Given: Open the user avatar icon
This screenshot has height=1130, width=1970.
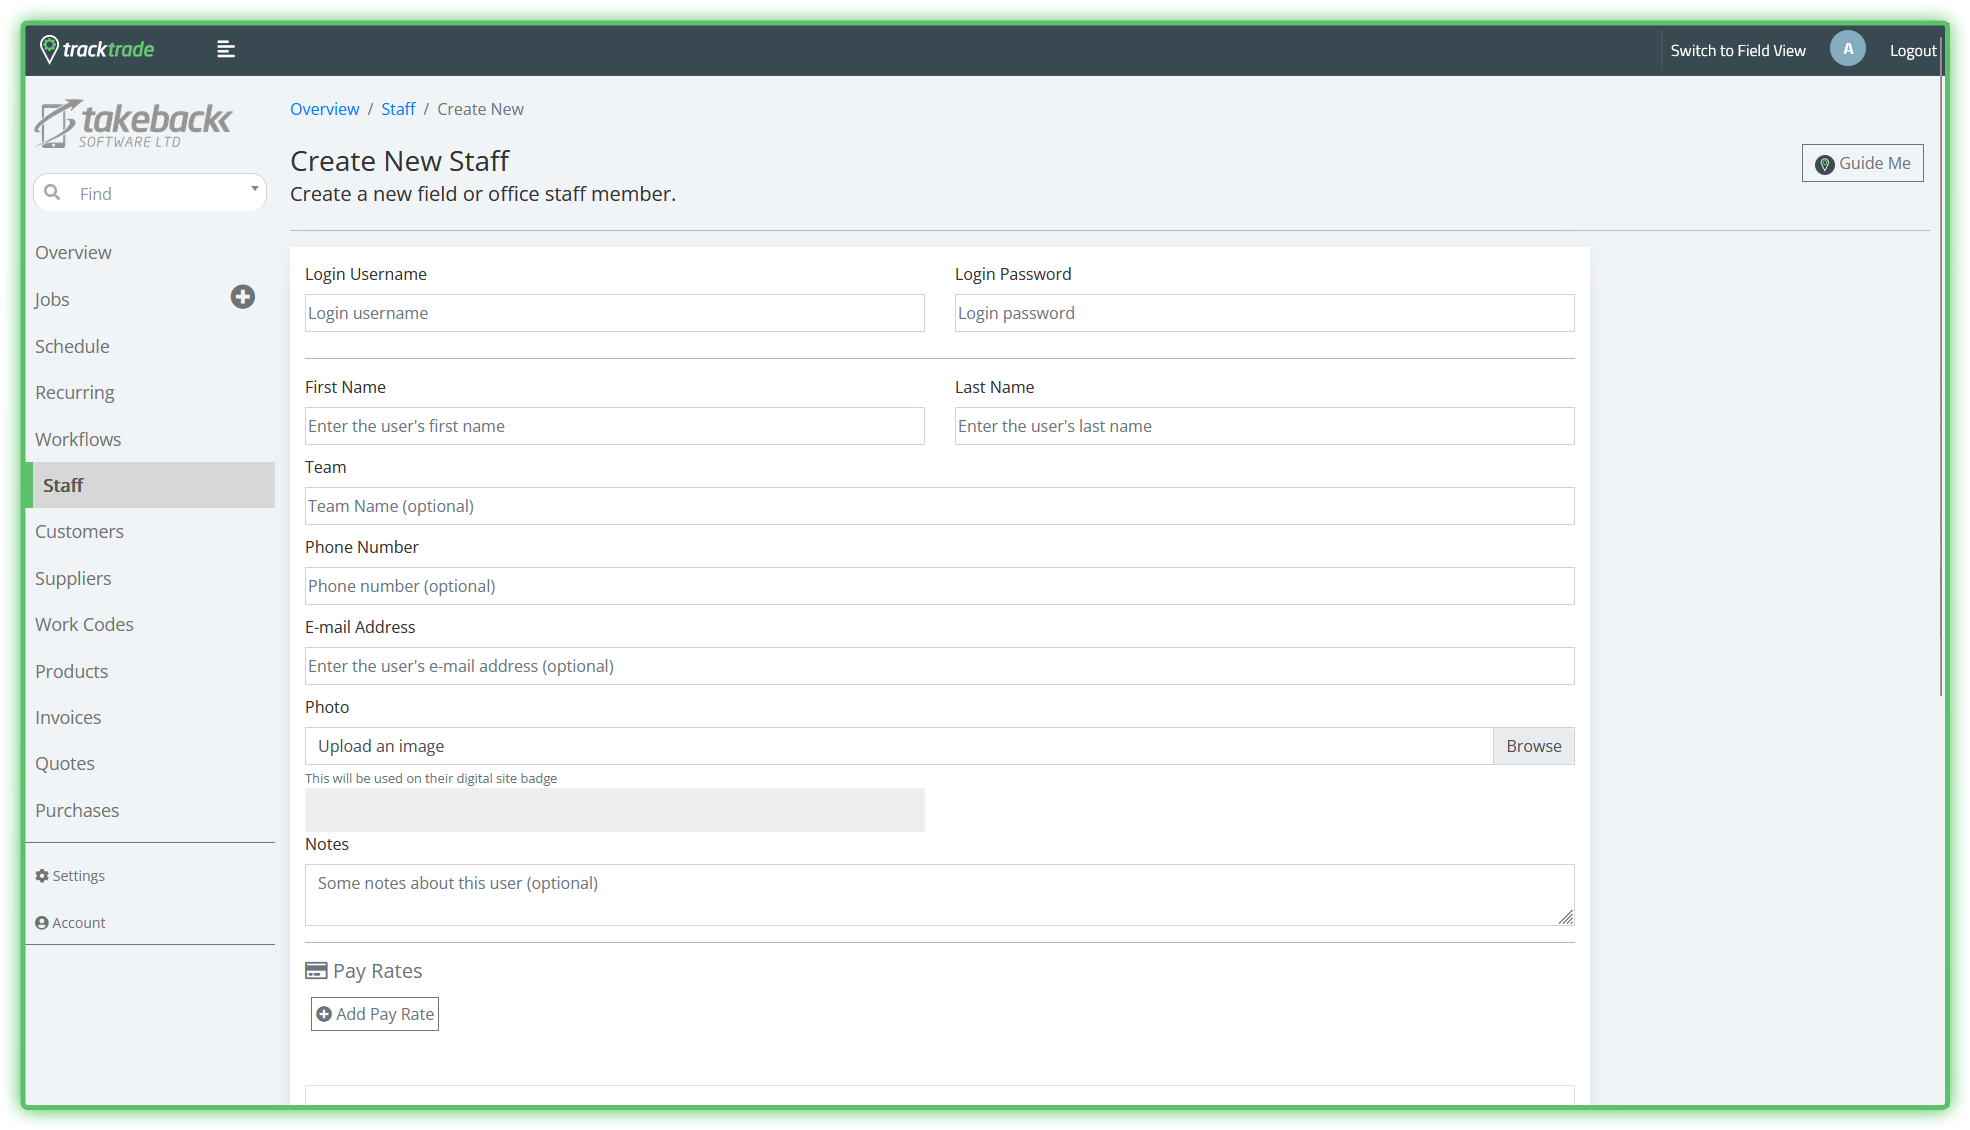Looking at the screenshot, I should tap(1847, 49).
